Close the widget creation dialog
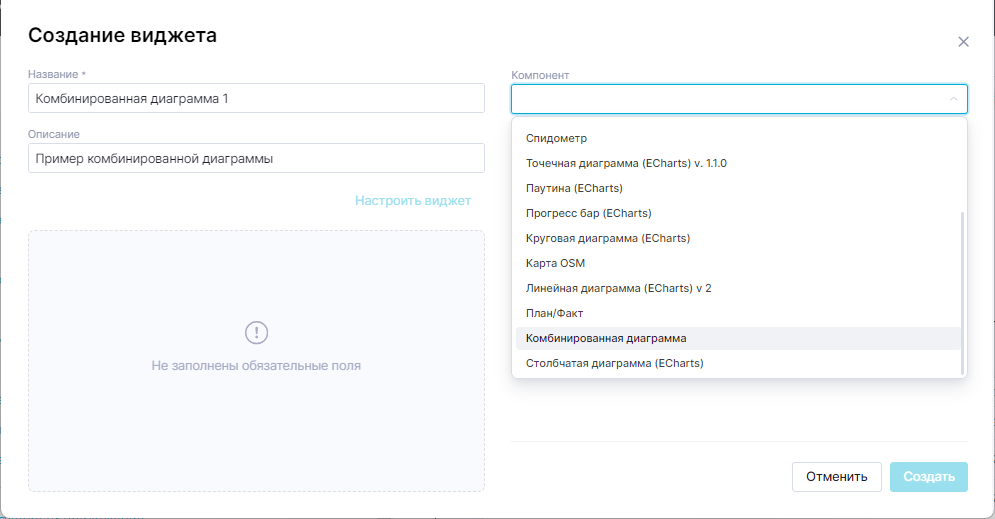The width and height of the screenshot is (995, 519). pos(963,42)
